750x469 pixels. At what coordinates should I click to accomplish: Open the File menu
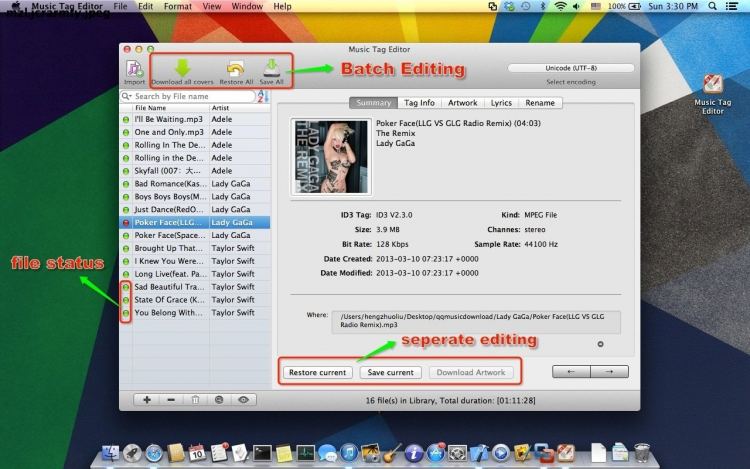point(120,6)
